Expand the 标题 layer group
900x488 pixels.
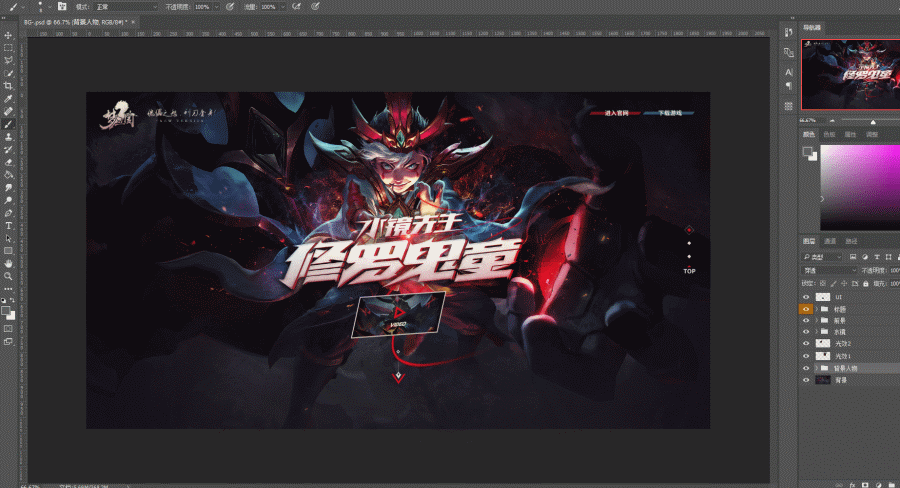pos(817,309)
